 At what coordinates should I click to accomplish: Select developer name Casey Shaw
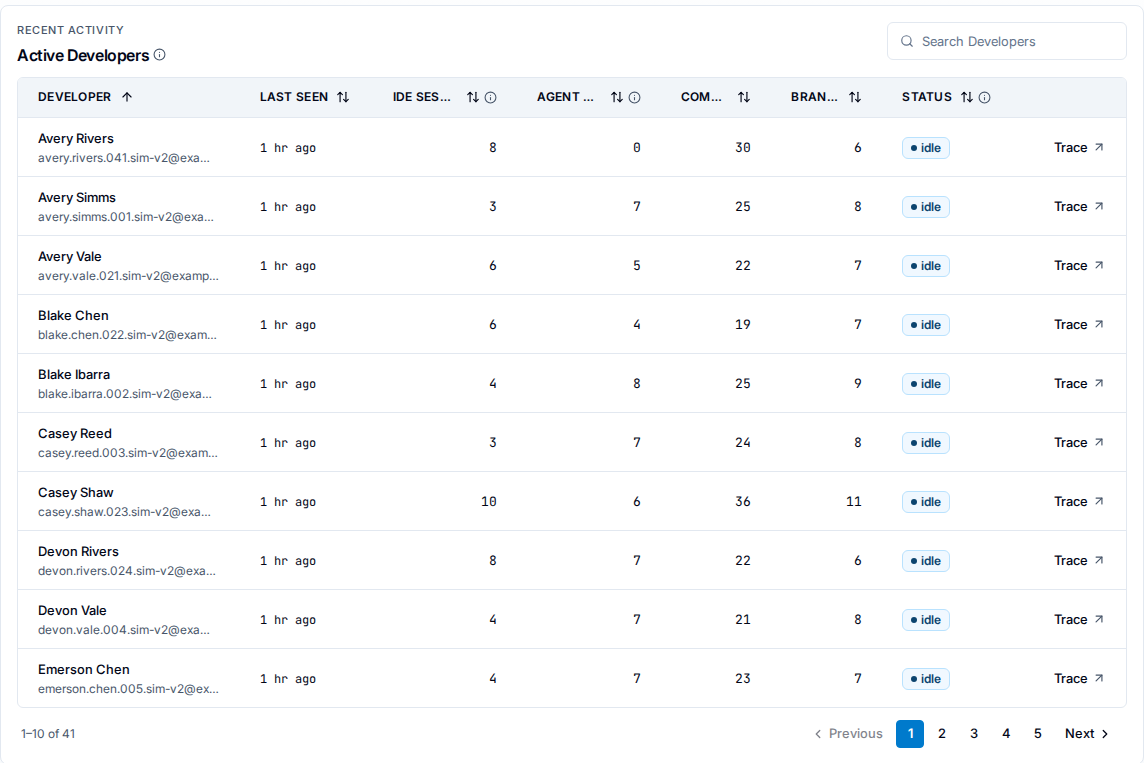click(x=76, y=493)
